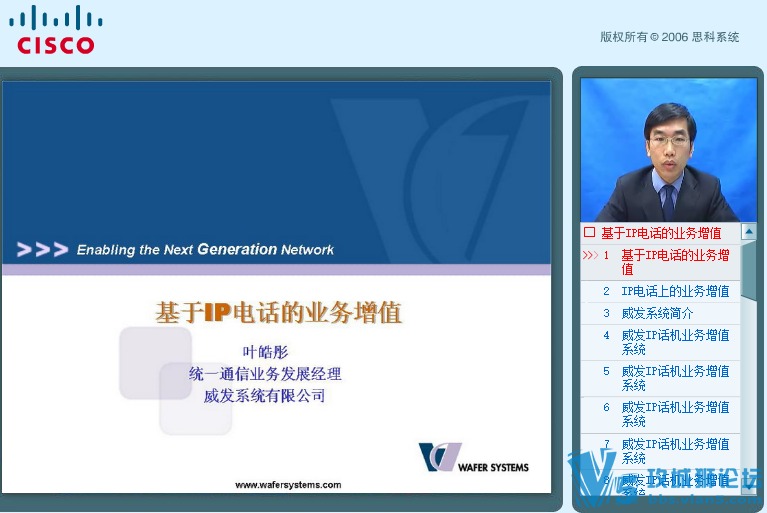
Task: Click the playlist header 基于IP电话的业务增值
Action: [x=661, y=233]
